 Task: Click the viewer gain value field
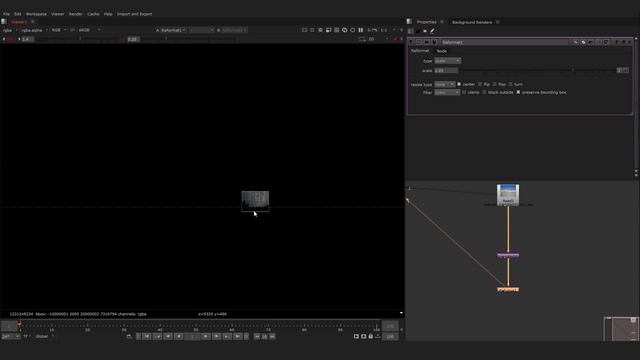pyautogui.click(x=28, y=39)
